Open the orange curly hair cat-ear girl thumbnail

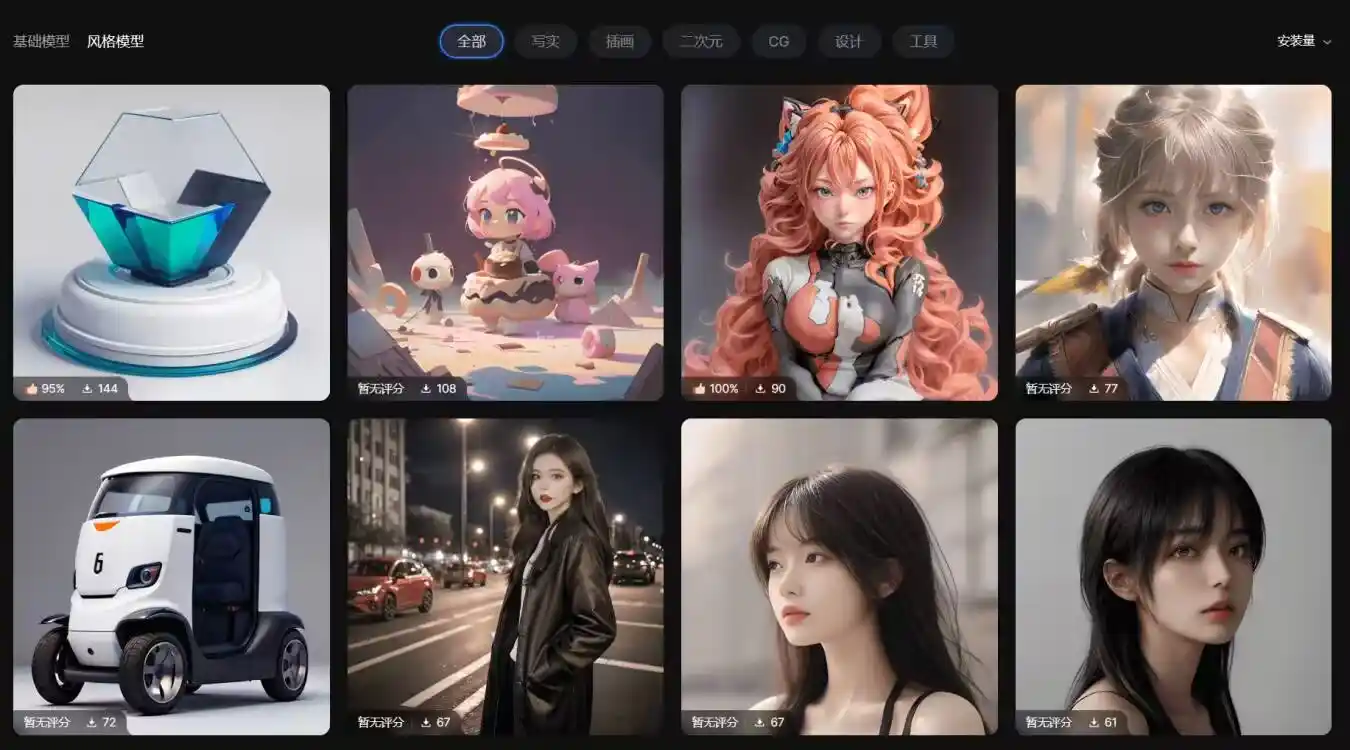click(x=839, y=242)
